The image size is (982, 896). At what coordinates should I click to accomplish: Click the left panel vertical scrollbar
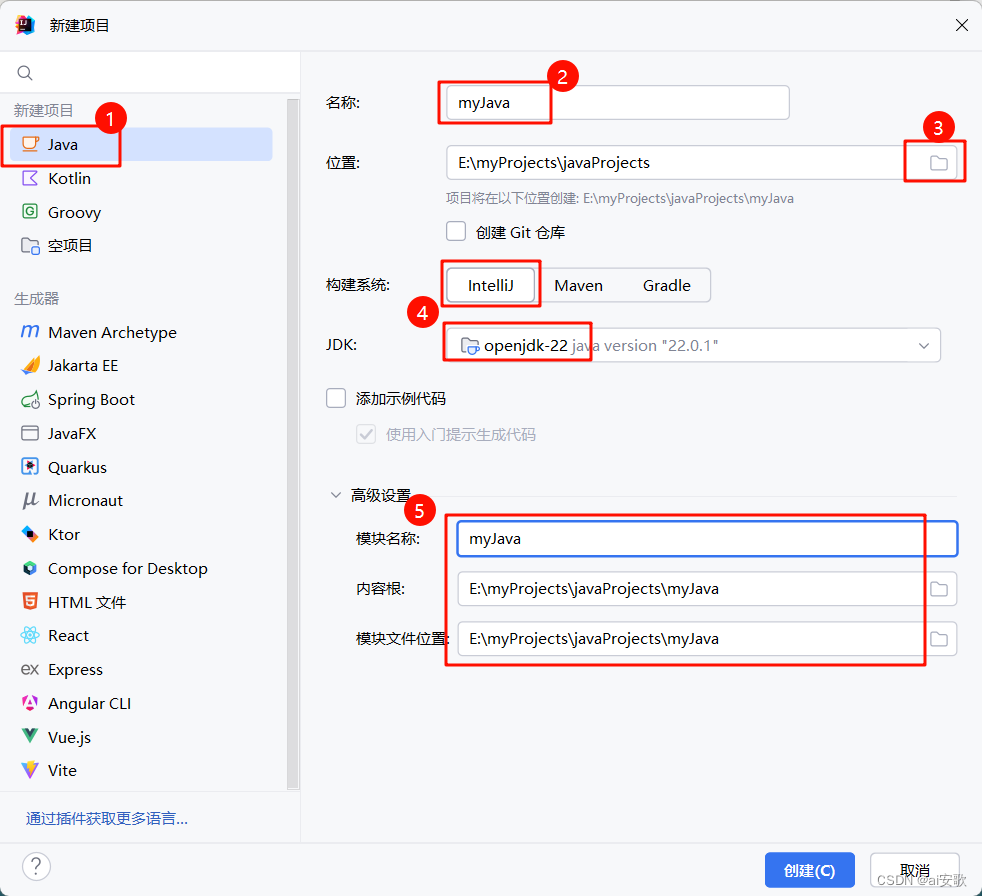(293, 444)
